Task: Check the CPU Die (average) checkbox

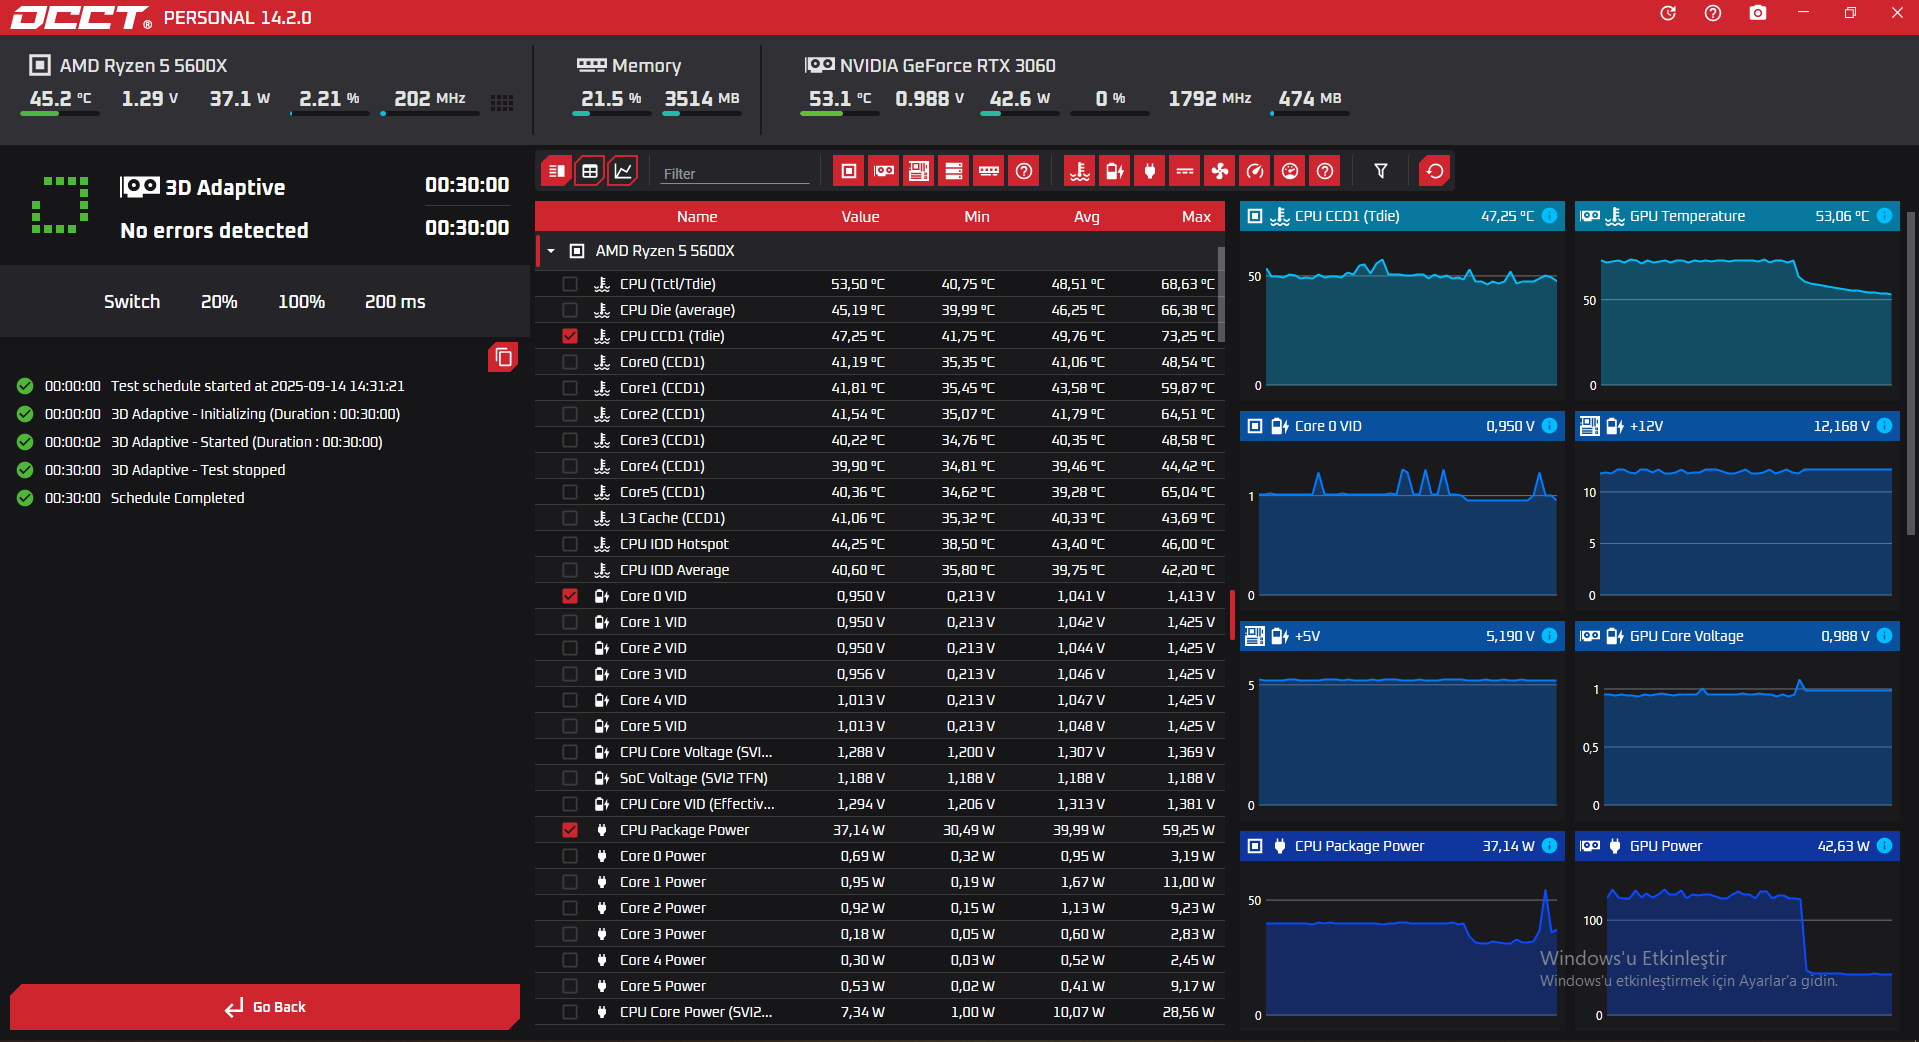Action: (x=570, y=310)
